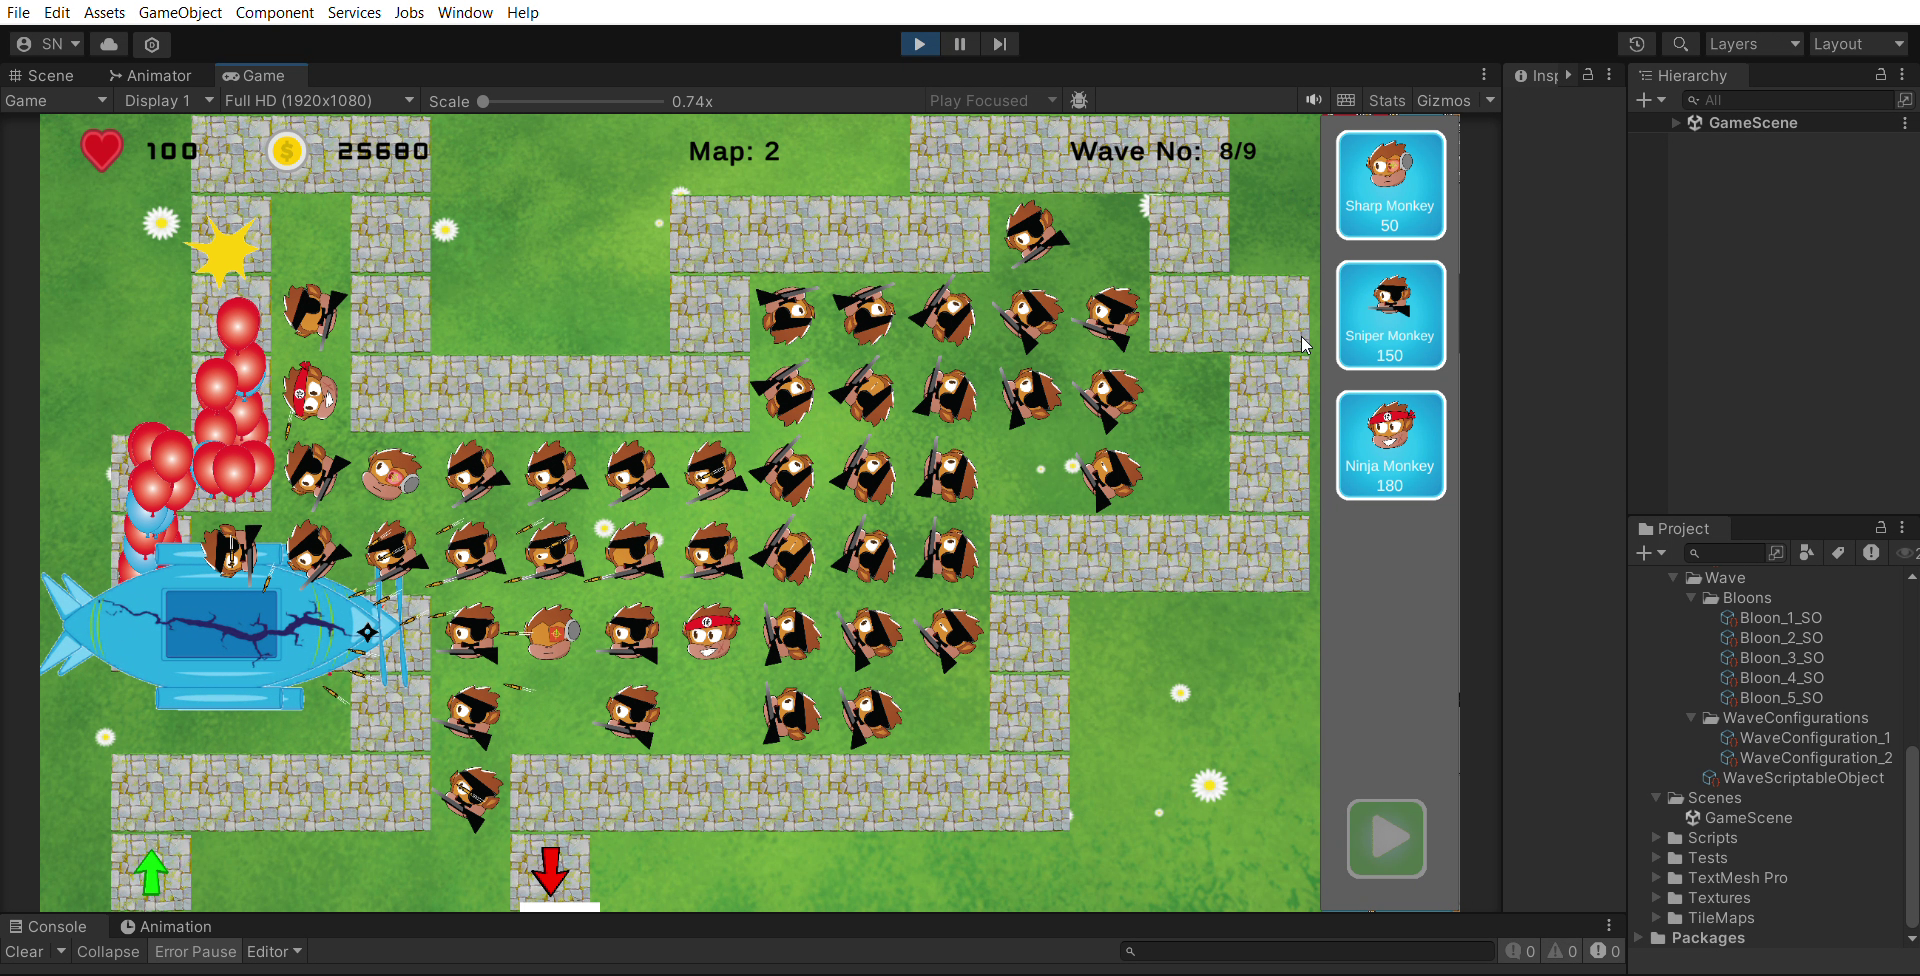Image resolution: width=1920 pixels, height=976 pixels.
Task: Select the Sniper Monkey tower card
Action: (x=1390, y=315)
